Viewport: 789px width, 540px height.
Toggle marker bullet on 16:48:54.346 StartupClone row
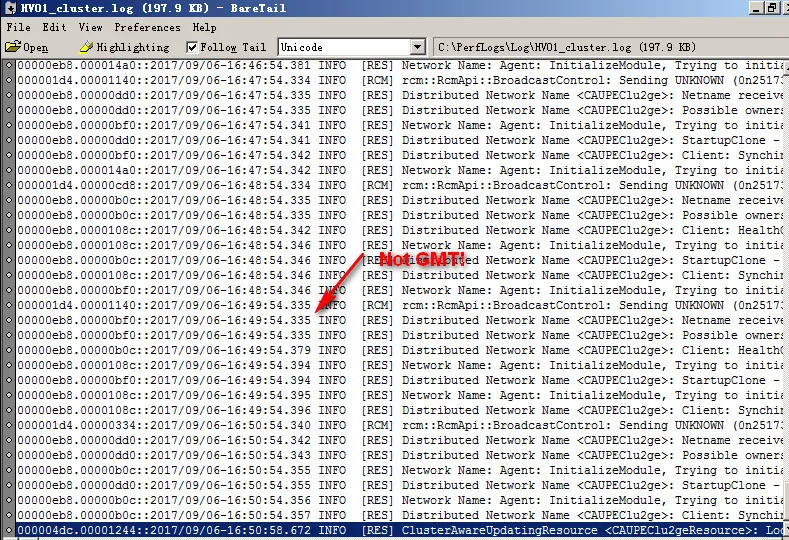point(9,261)
